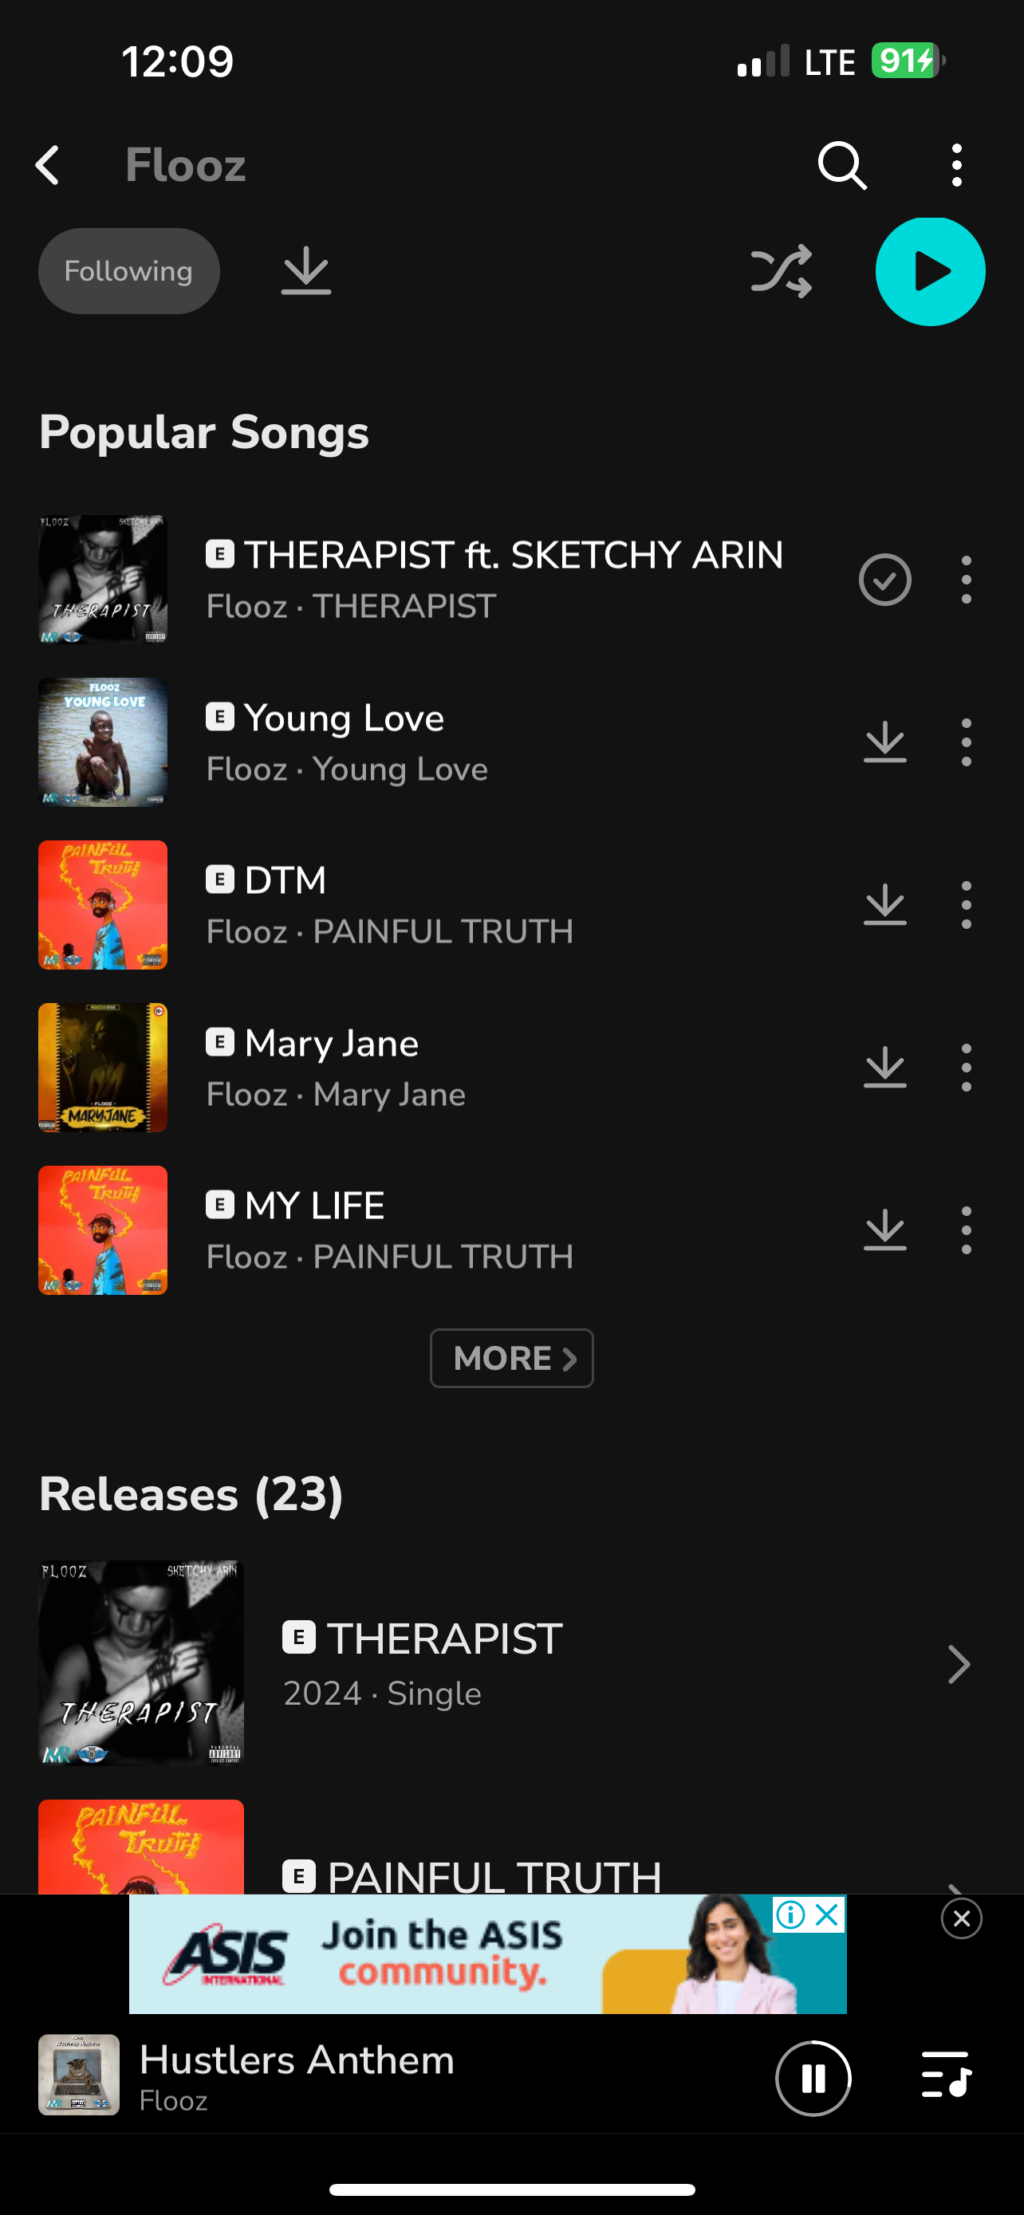The image size is (1024, 2215).
Task: Open search with the magnifier icon
Action: (x=842, y=165)
